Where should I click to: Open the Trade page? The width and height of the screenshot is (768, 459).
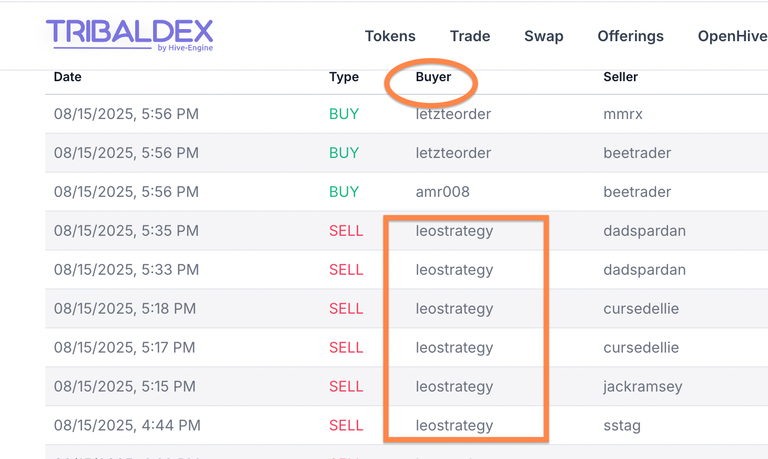click(x=470, y=36)
